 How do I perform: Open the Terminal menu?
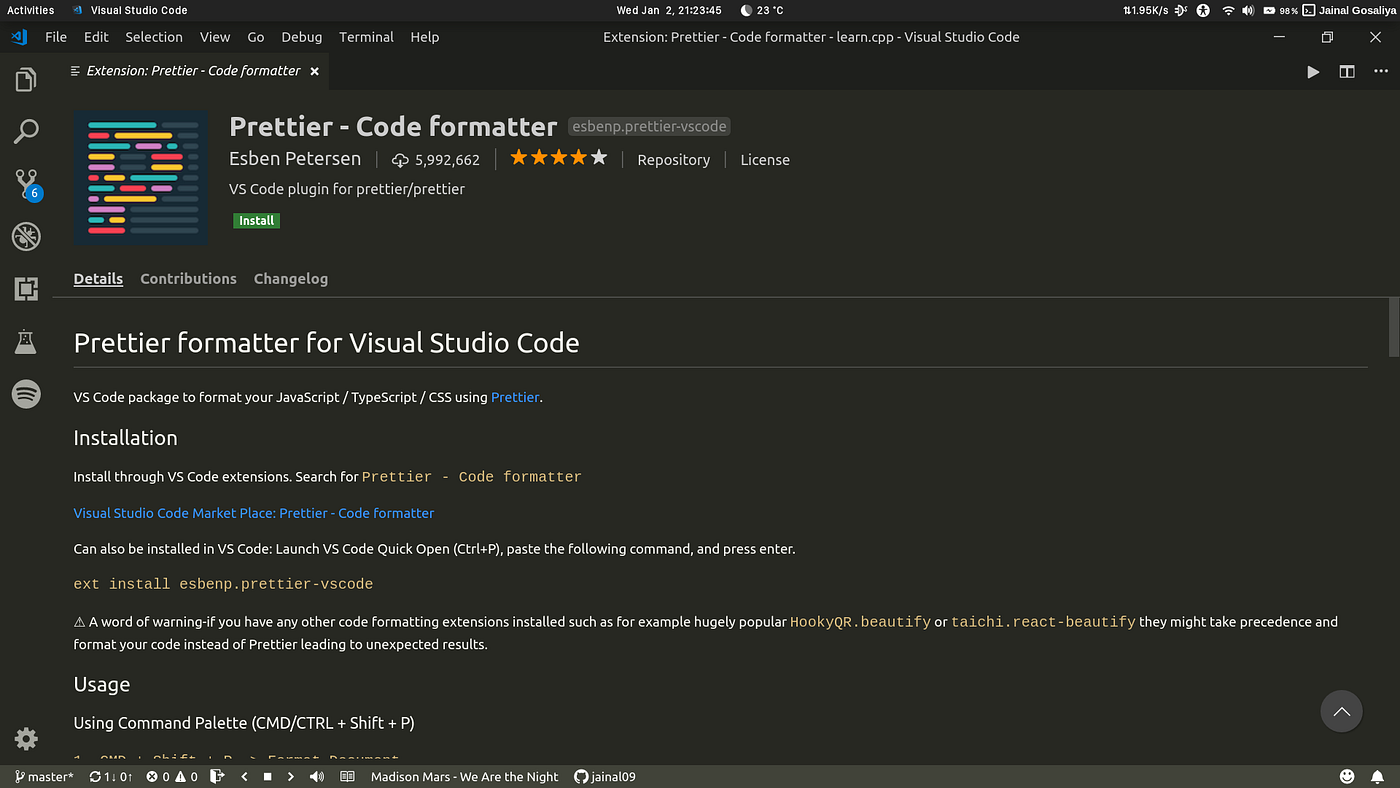tap(366, 37)
